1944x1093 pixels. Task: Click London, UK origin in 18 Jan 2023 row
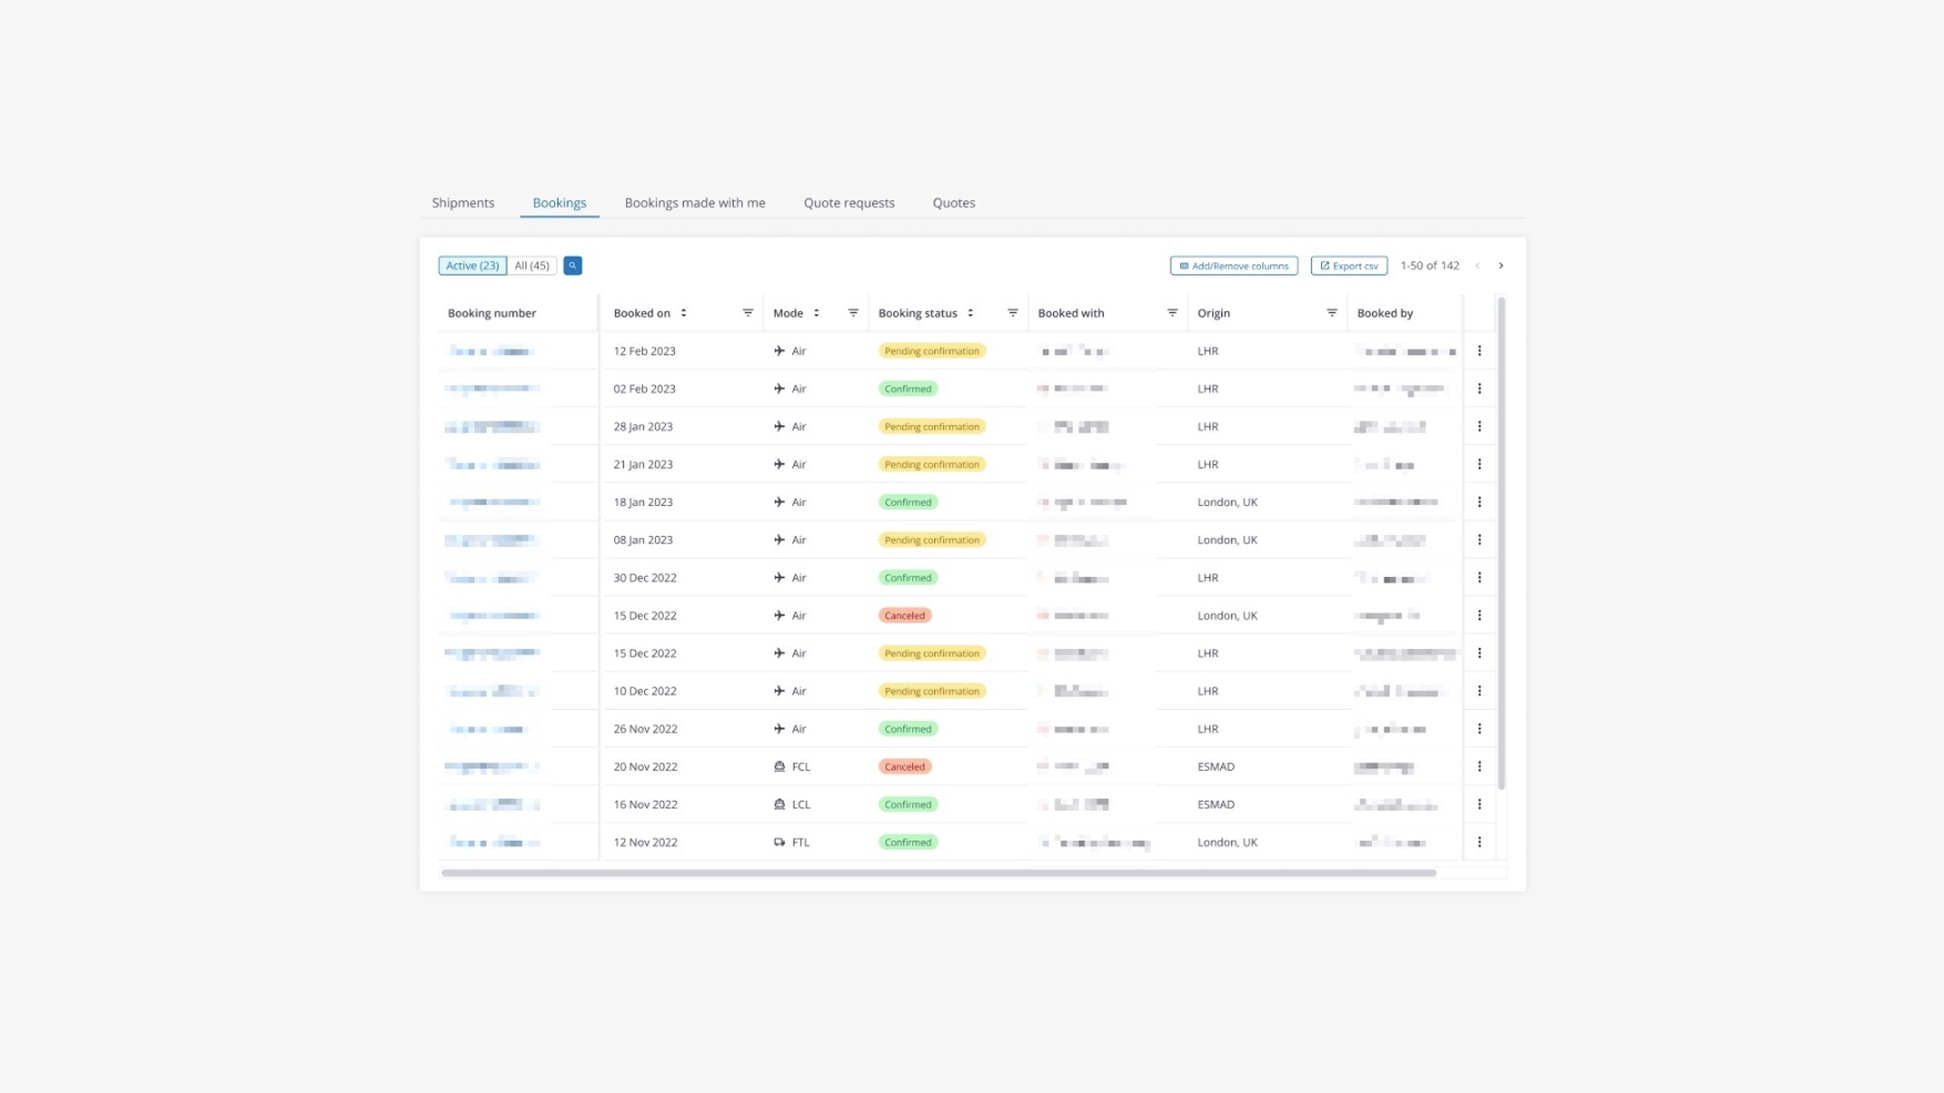tap(1227, 502)
